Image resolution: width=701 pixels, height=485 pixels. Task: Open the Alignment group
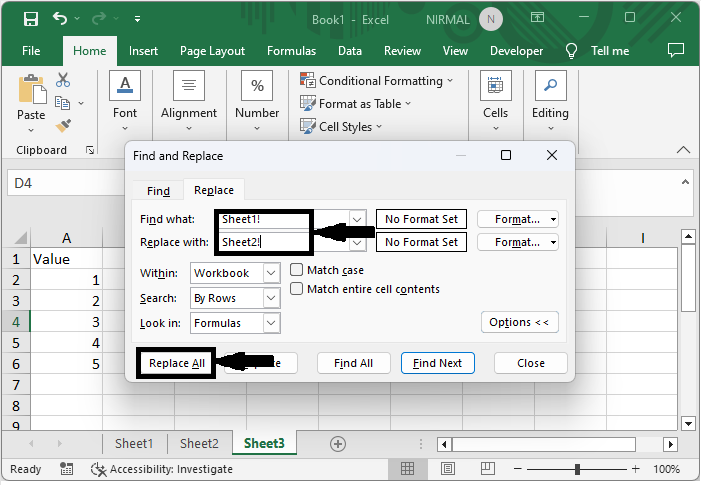tap(189, 101)
